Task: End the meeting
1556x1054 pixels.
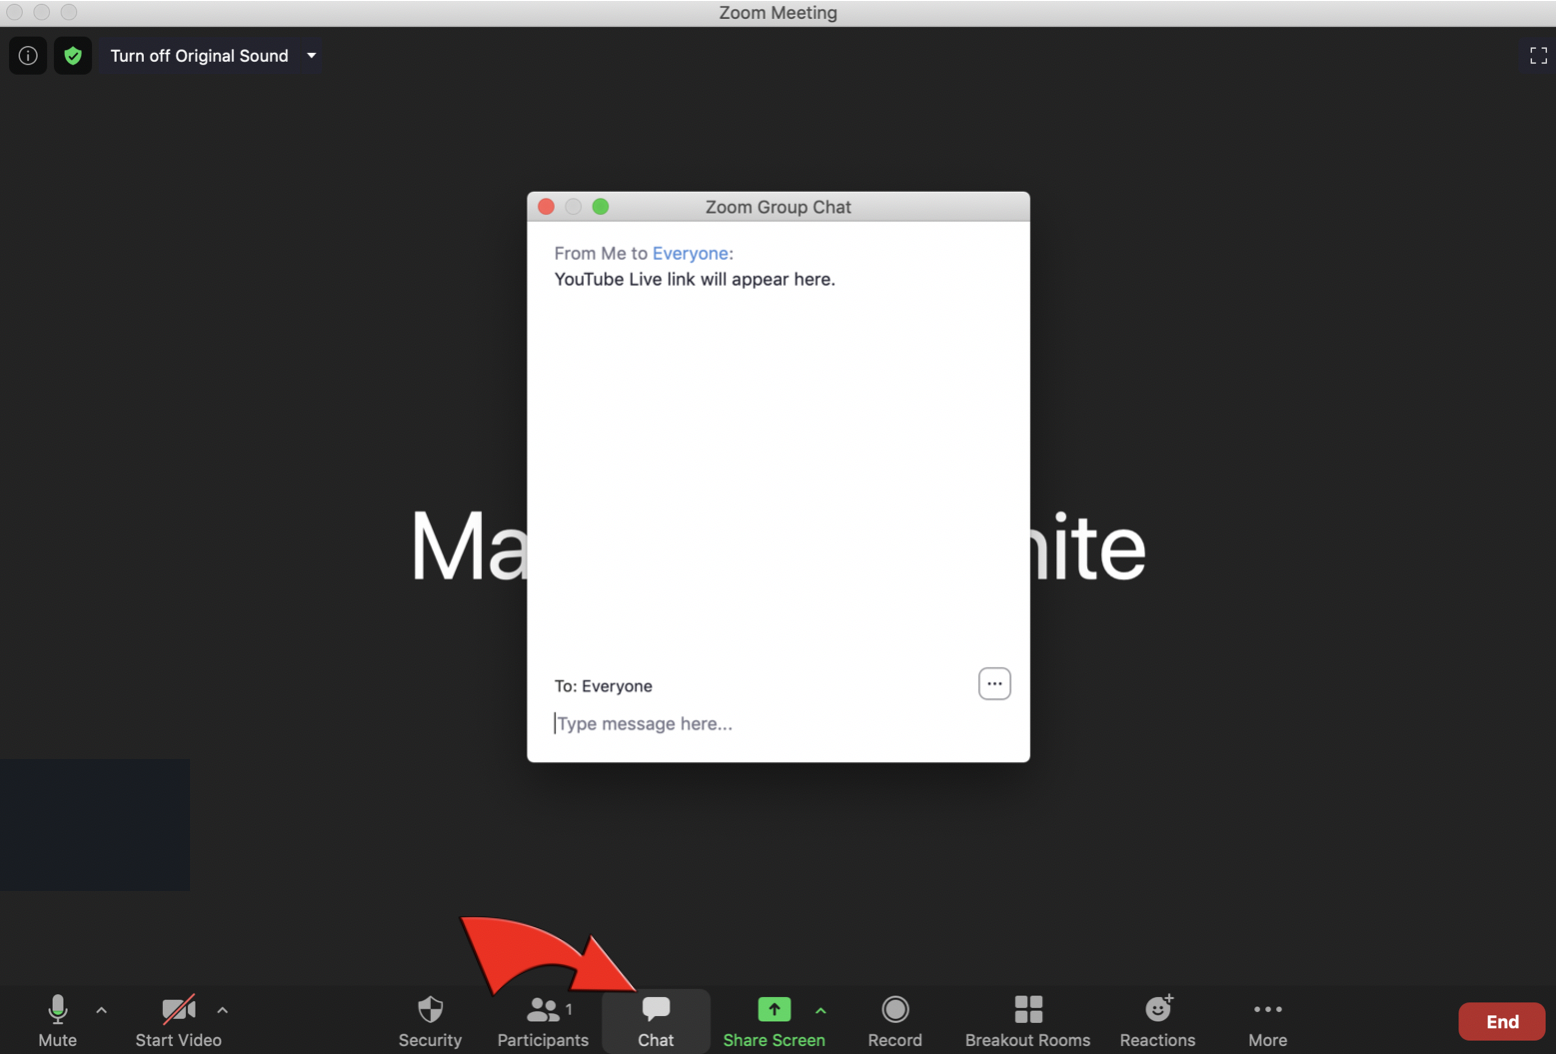Action: click(x=1502, y=1022)
